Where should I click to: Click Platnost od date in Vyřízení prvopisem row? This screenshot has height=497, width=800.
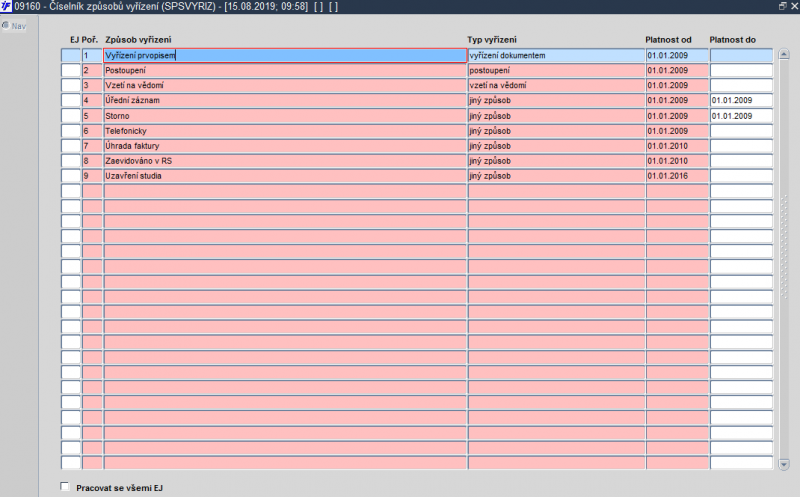pos(678,56)
